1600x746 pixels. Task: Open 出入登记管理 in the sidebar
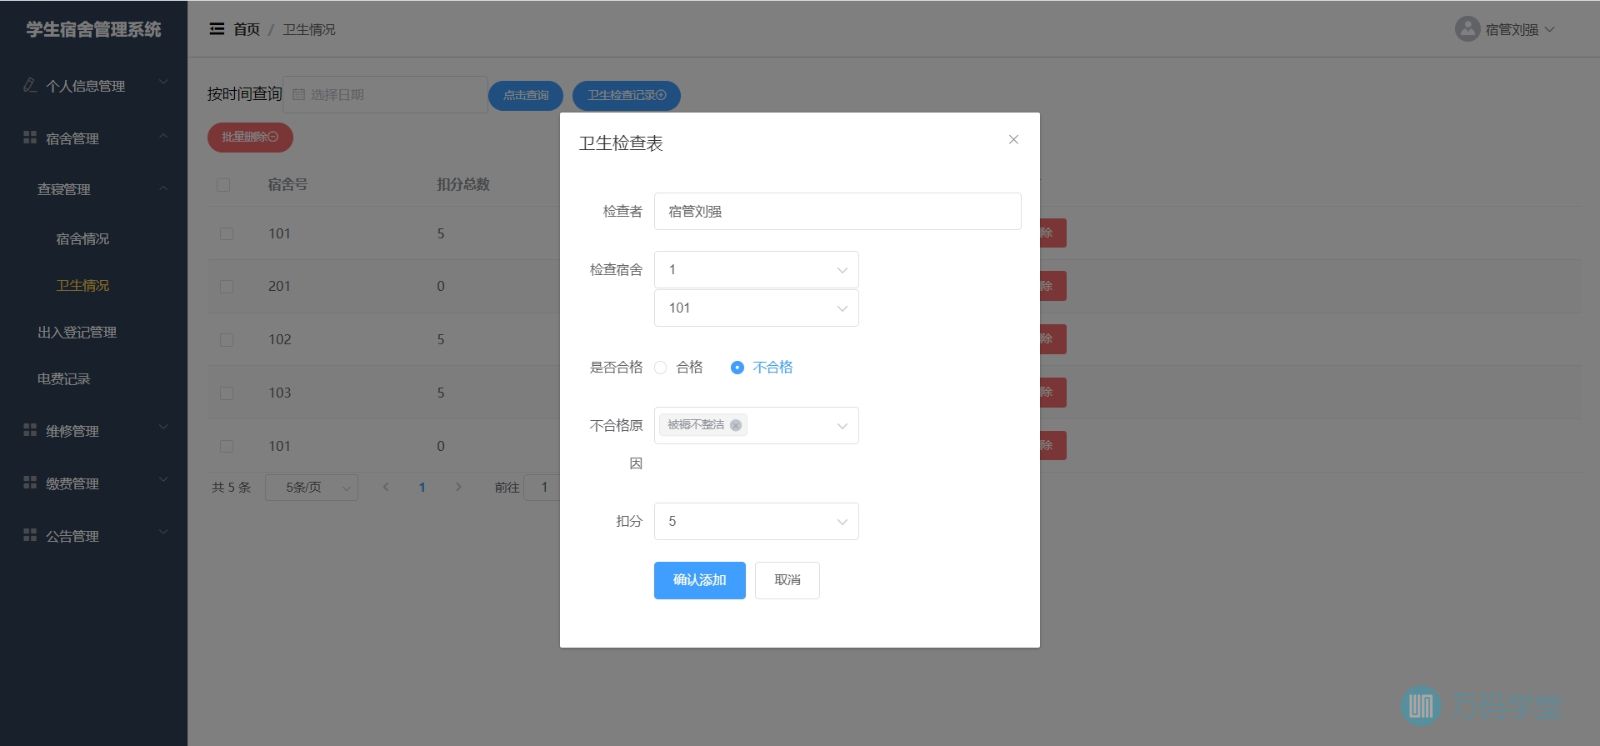77,332
